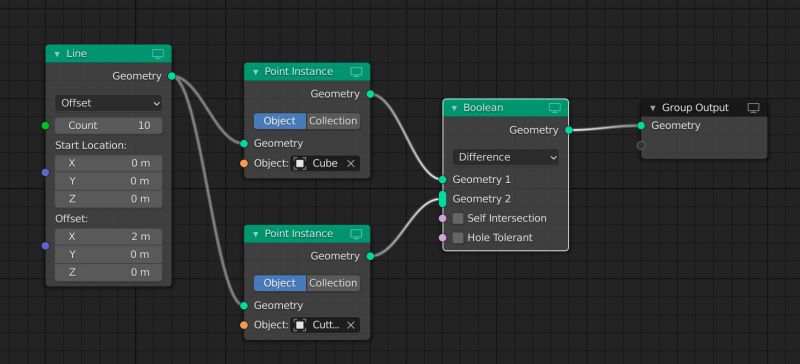This screenshot has height=364, width=800.
Task: Click the Line node preview monitor icon
Action: click(158, 54)
